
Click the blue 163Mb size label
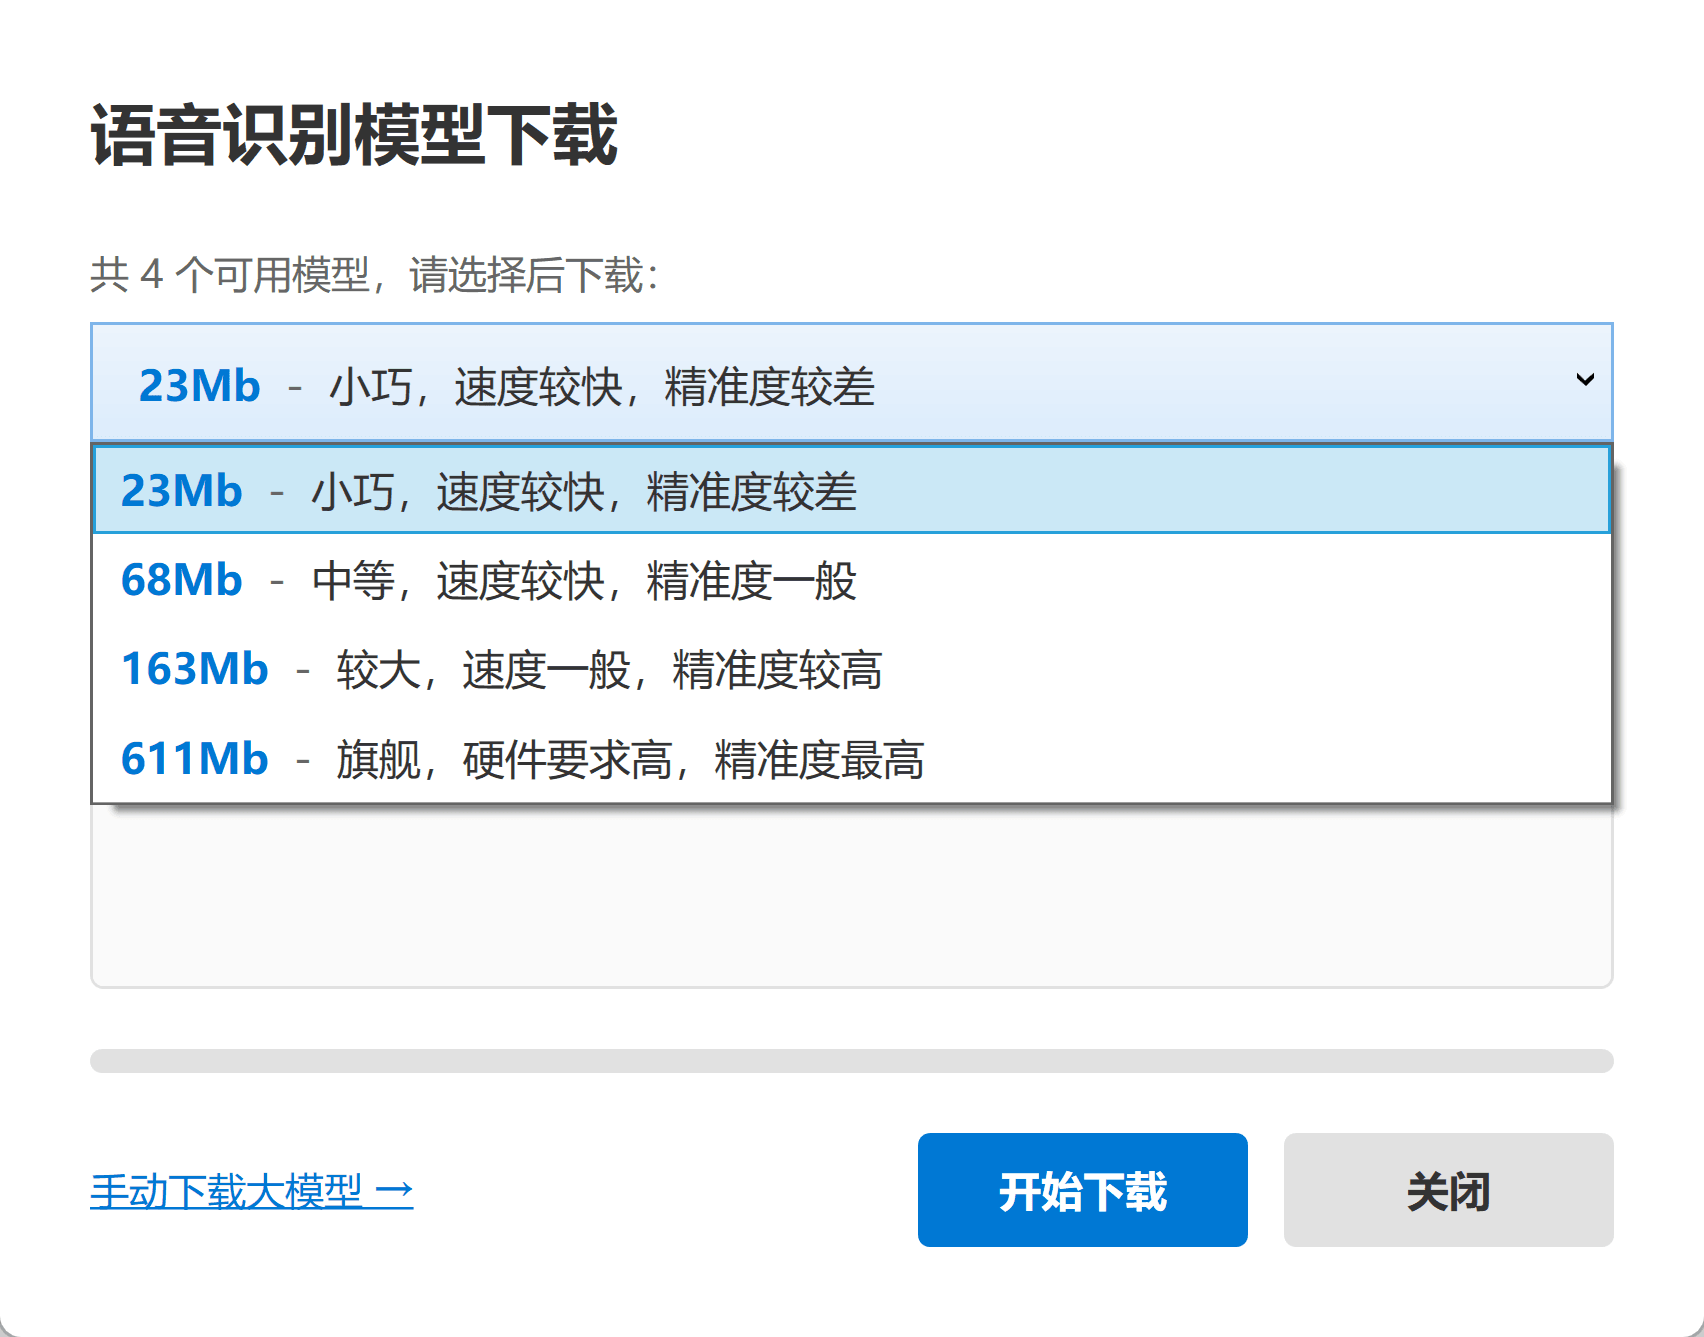(x=194, y=669)
